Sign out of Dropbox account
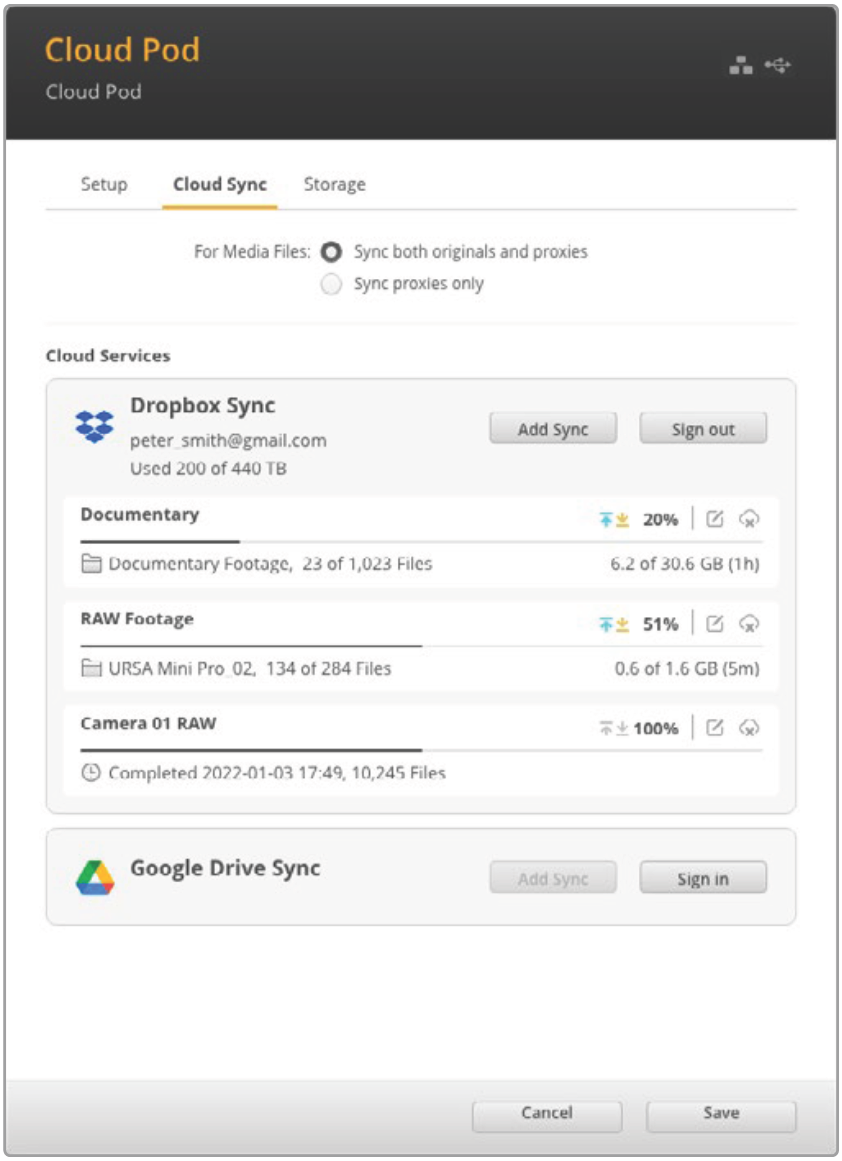This screenshot has width=842, height=1161. pos(703,429)
